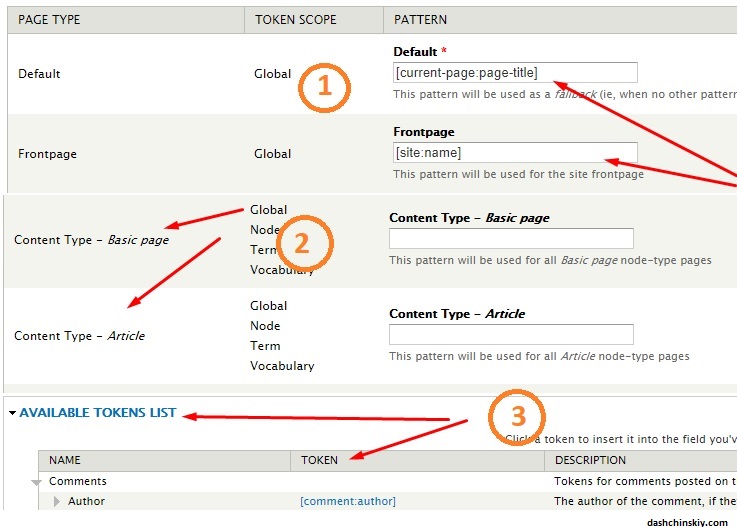
Task: Focus the Default pattern input field
Action: coord(515,73)
